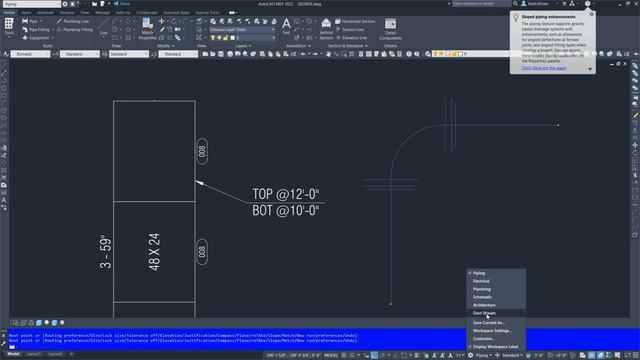Open the Autodesk App Store cart icon
Image resolution: width=640 pixels, height=360 pixels.
tap(564, 4)
